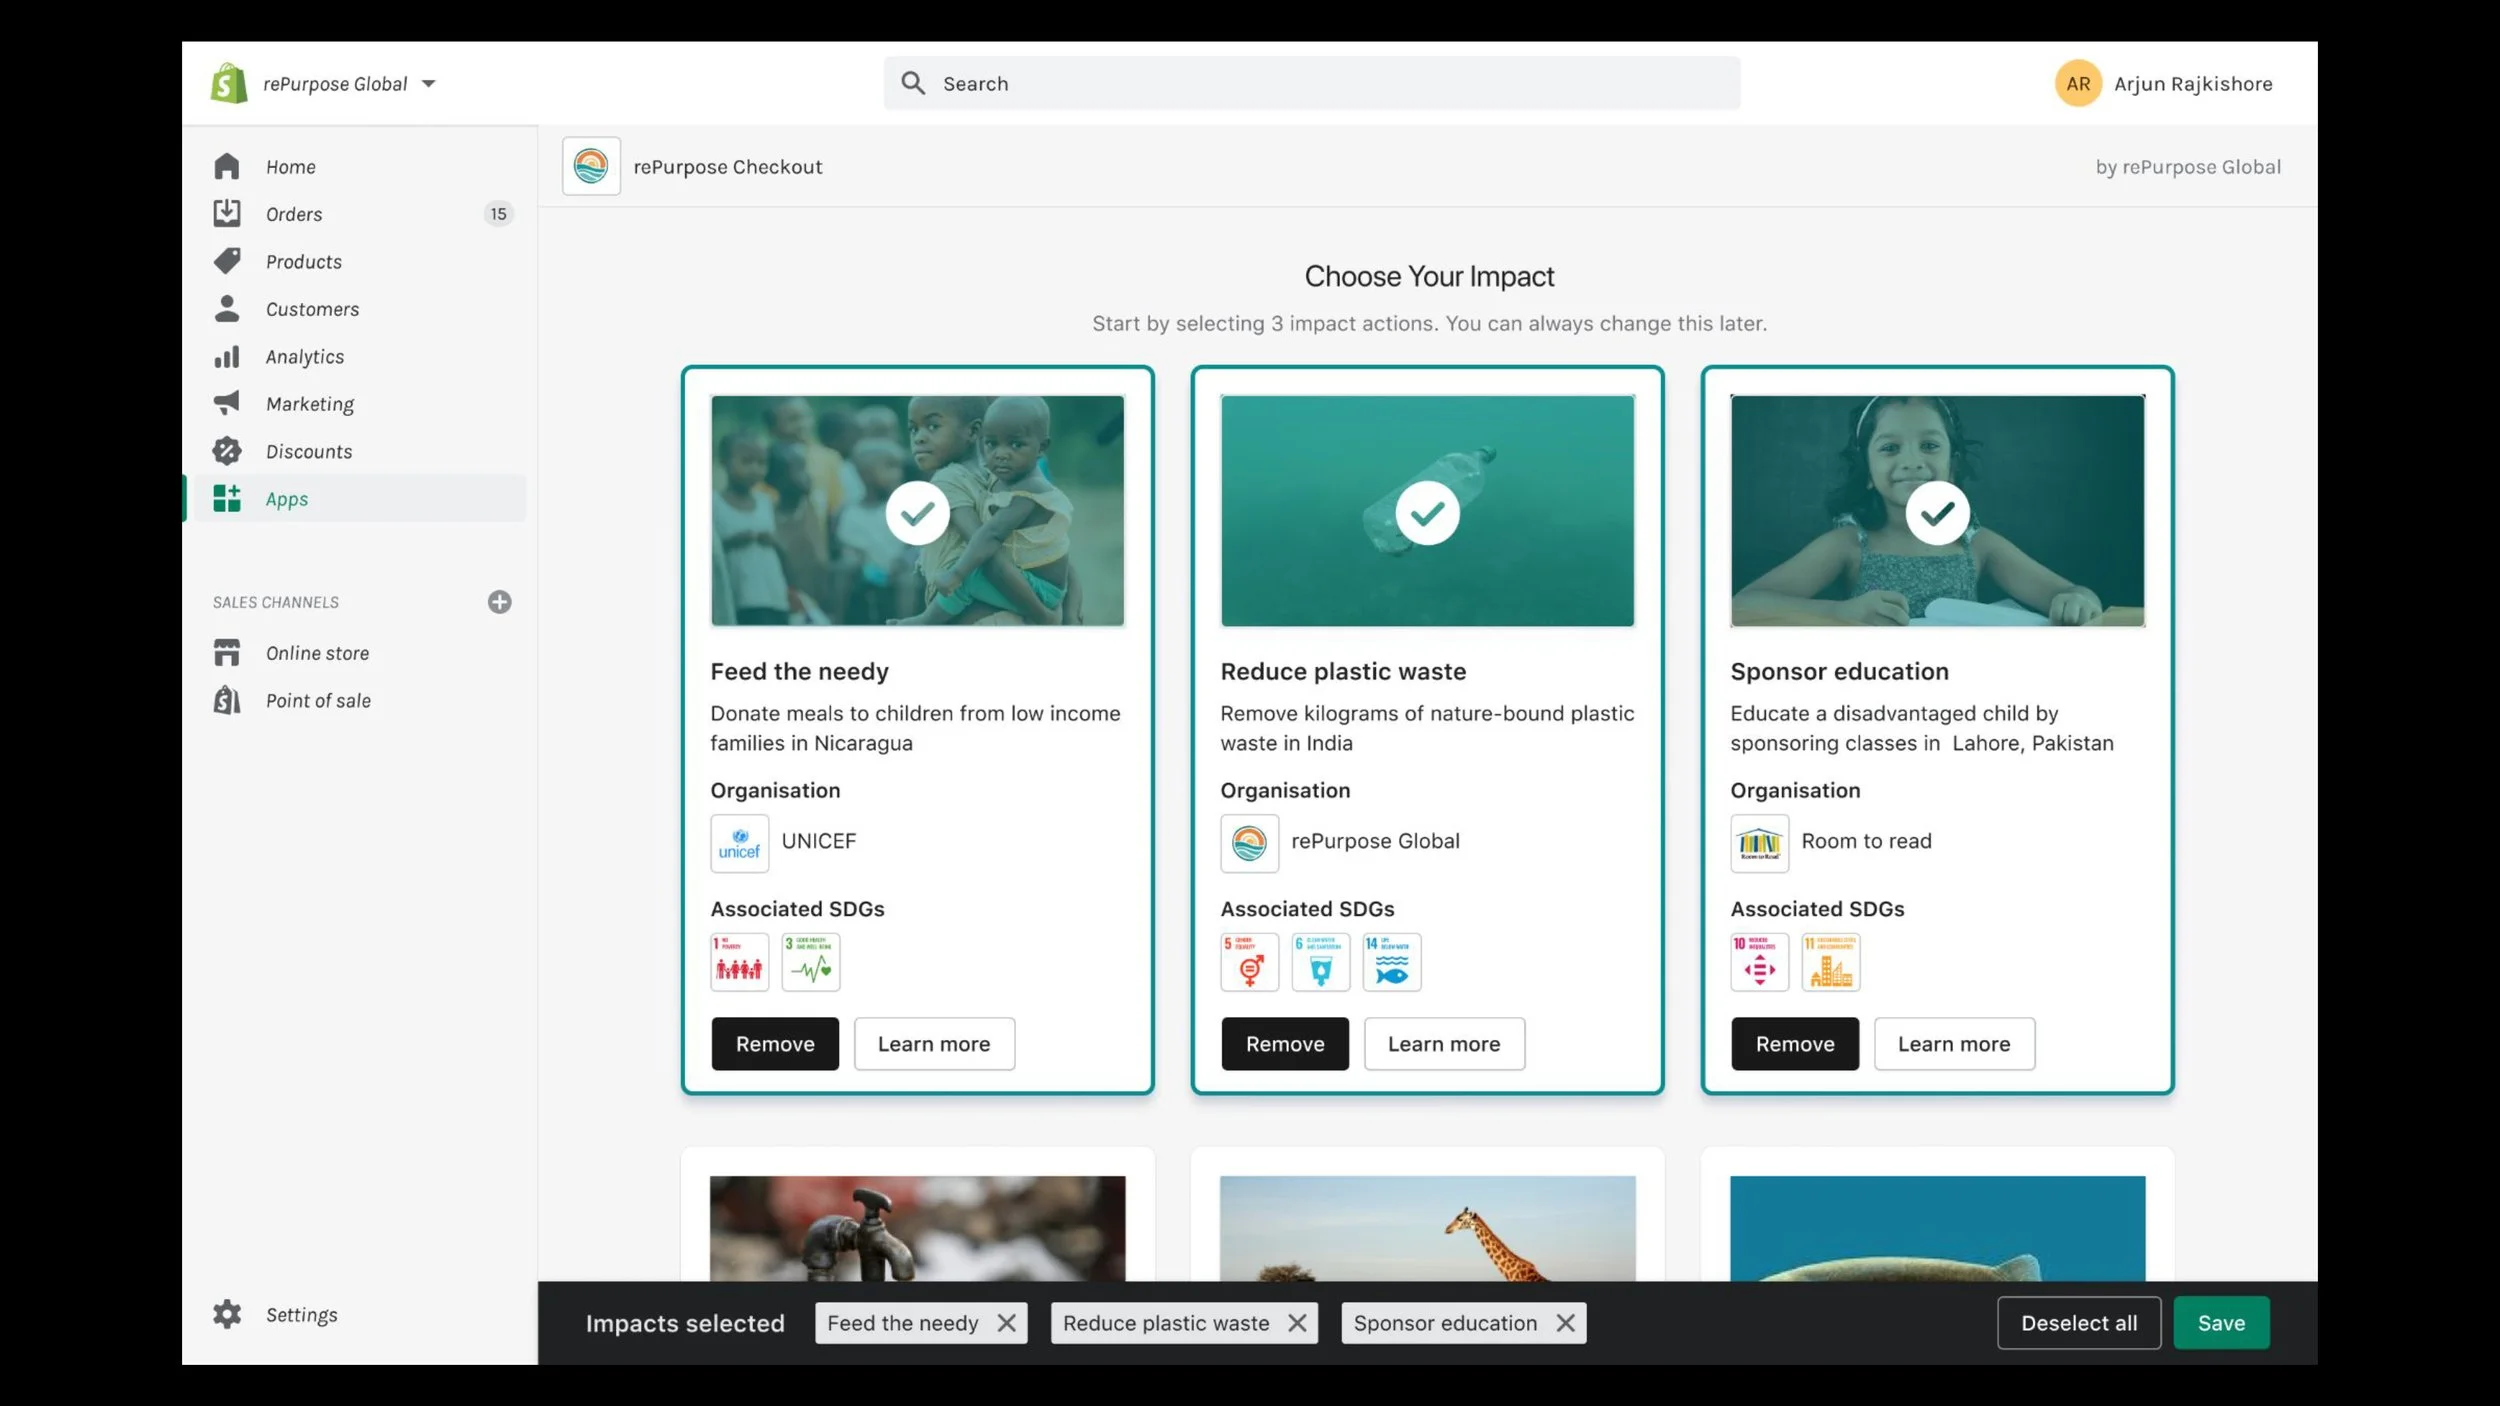
Task: Open the Analytics bar chart icon
Action: 227,357
